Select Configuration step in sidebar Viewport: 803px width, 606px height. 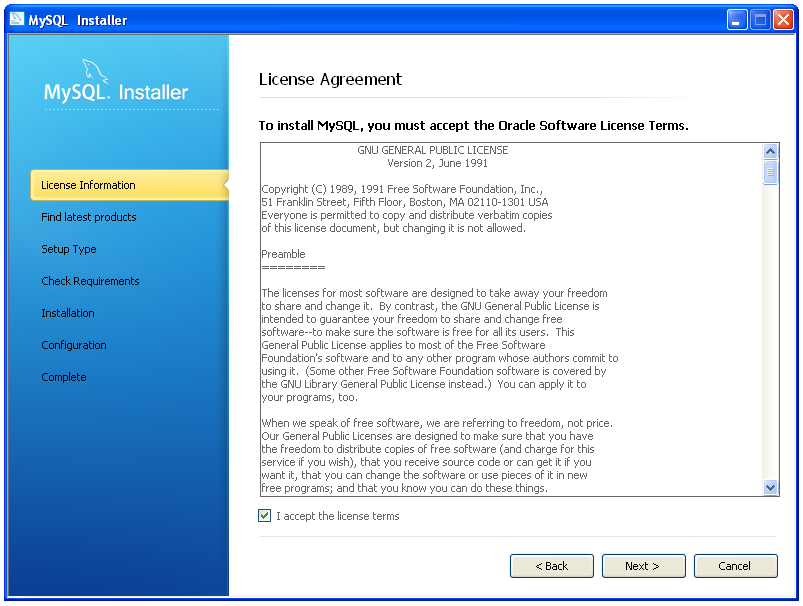point(74,345)
